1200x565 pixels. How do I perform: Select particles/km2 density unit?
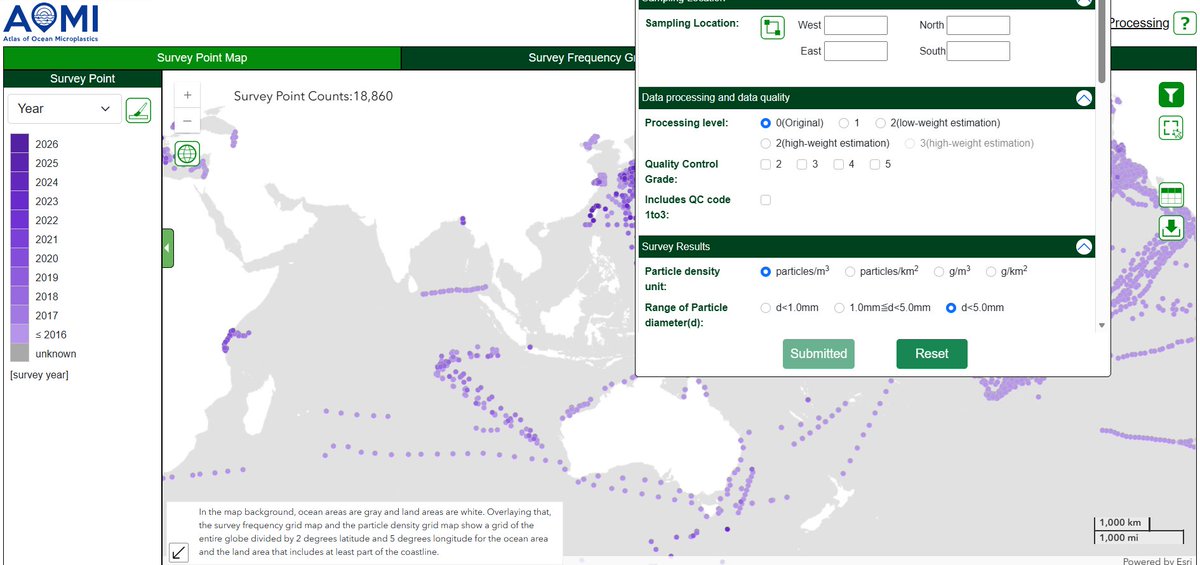point(850,271)
